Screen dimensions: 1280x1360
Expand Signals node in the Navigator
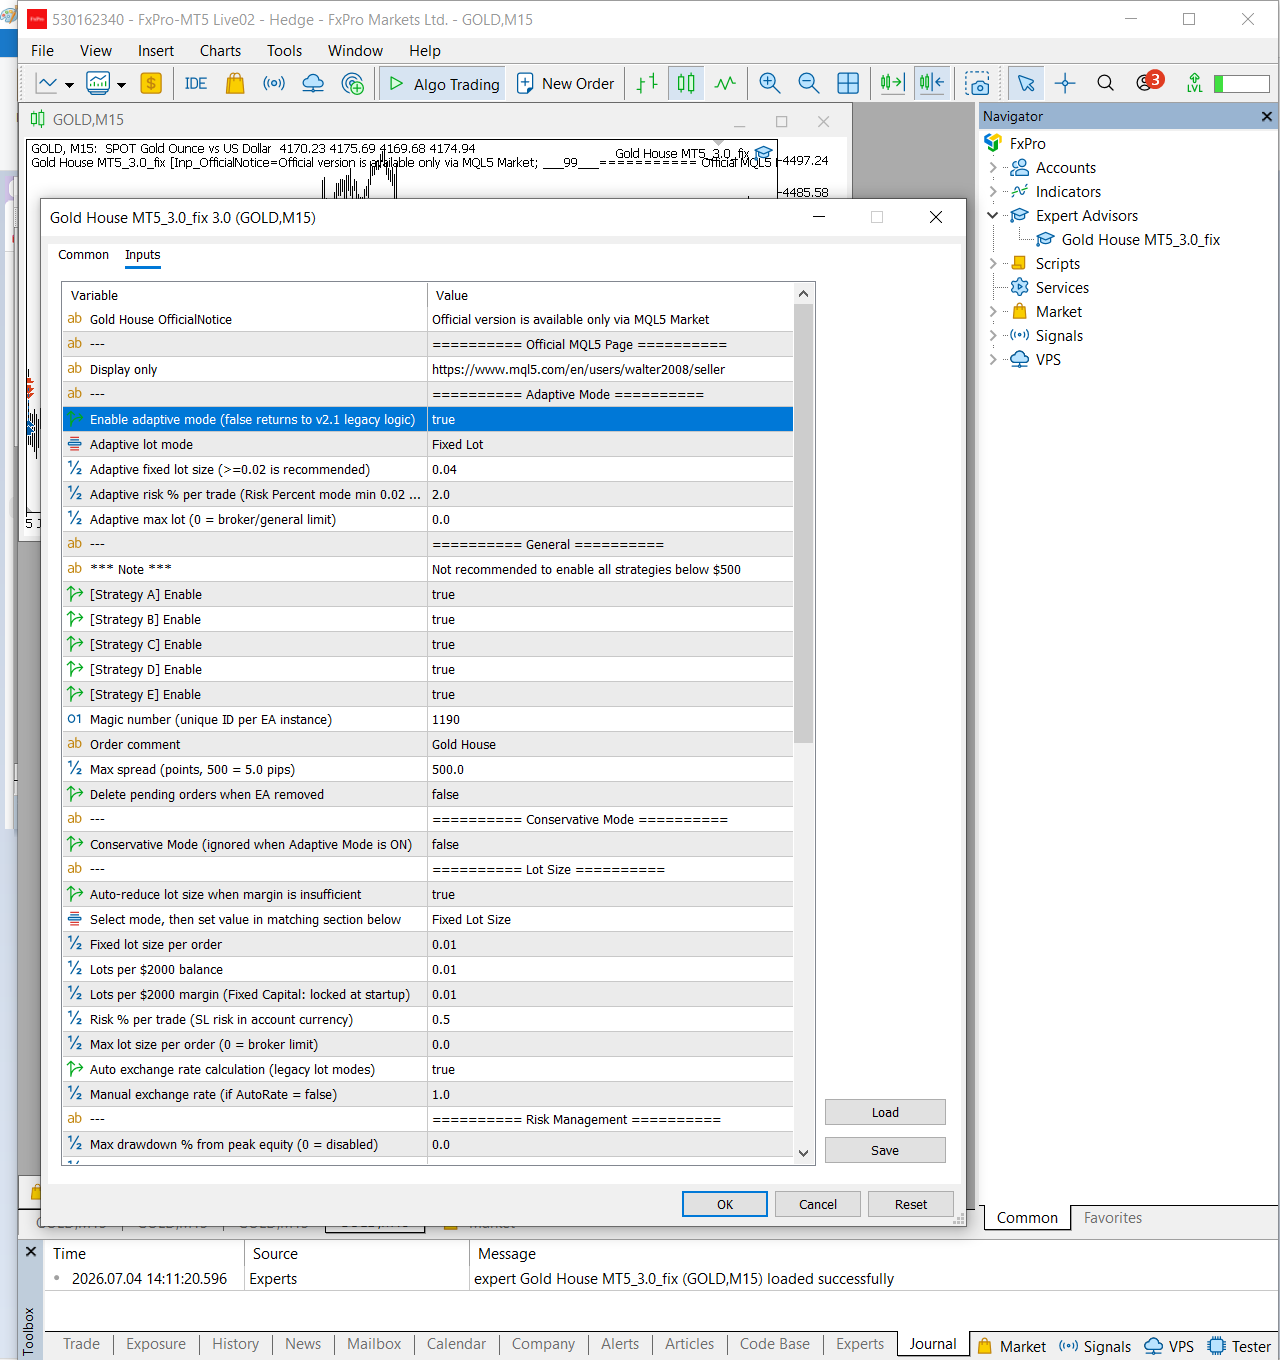click(x=992, y=336)
